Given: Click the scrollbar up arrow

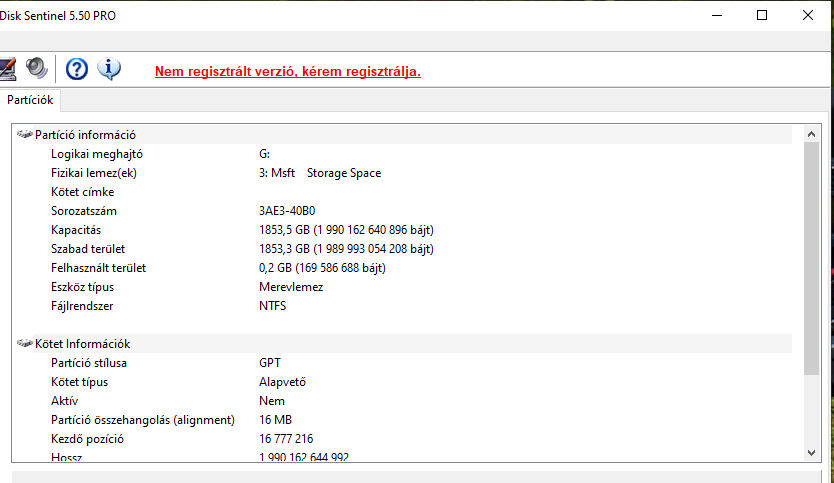Looking at the screenshot, I should click(x=811, y=134).
